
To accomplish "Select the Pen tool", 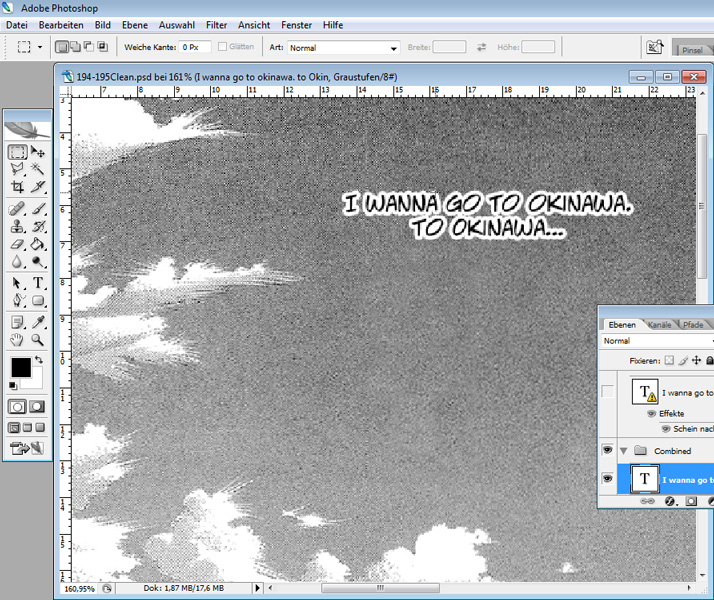I will pos(17,300).
